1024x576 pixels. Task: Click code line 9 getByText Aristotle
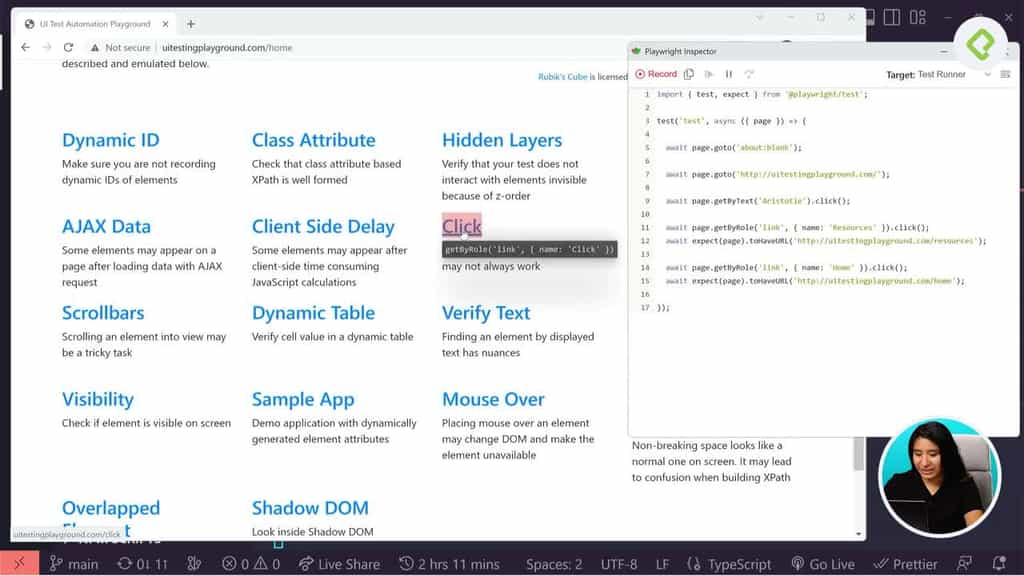758,201
